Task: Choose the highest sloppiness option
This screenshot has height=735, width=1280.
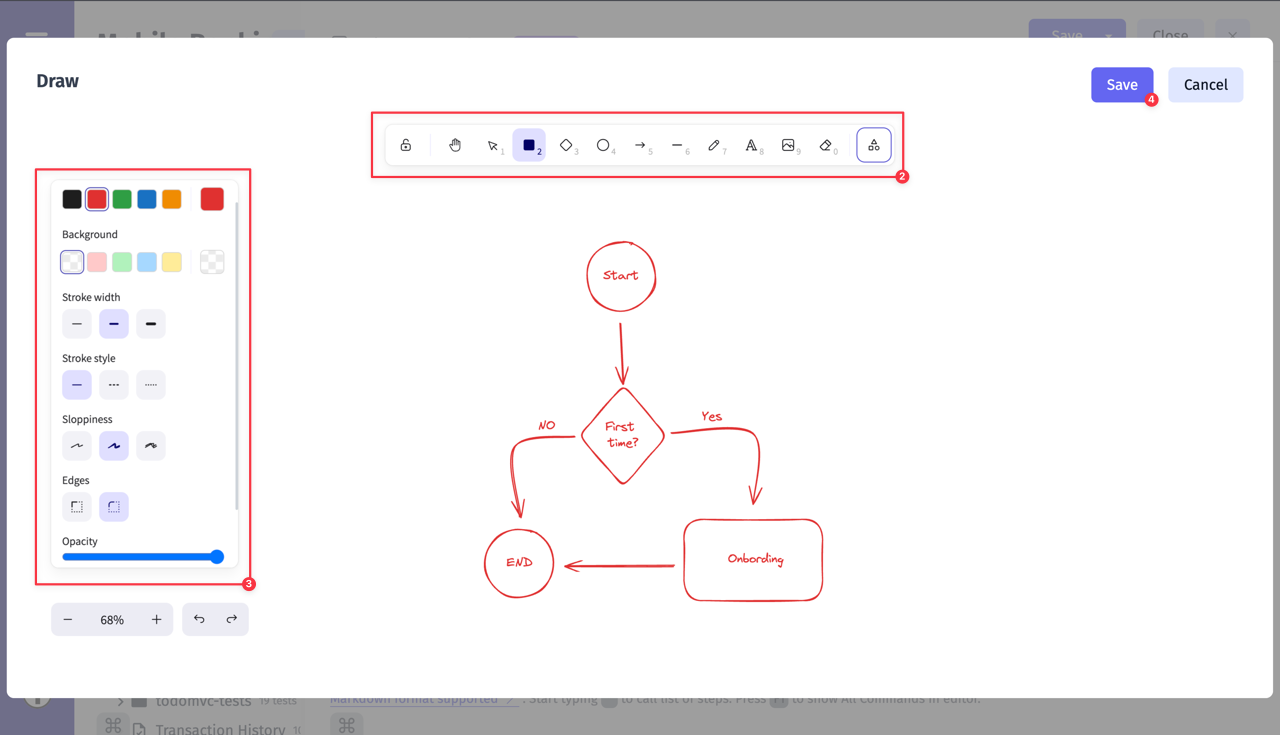Action: (x=150, y=445)
